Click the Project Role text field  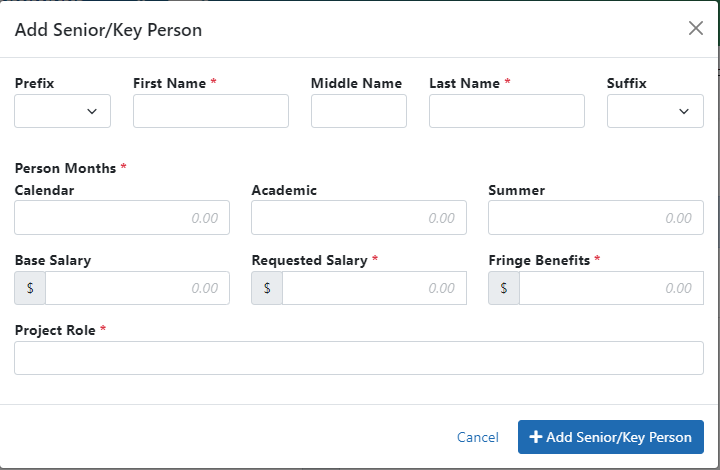358,358
